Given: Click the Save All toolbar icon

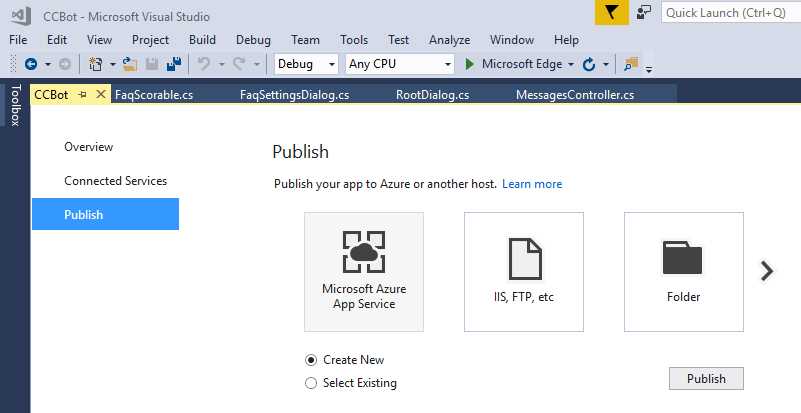Looking at the screenshot, I should click(174, 64).
